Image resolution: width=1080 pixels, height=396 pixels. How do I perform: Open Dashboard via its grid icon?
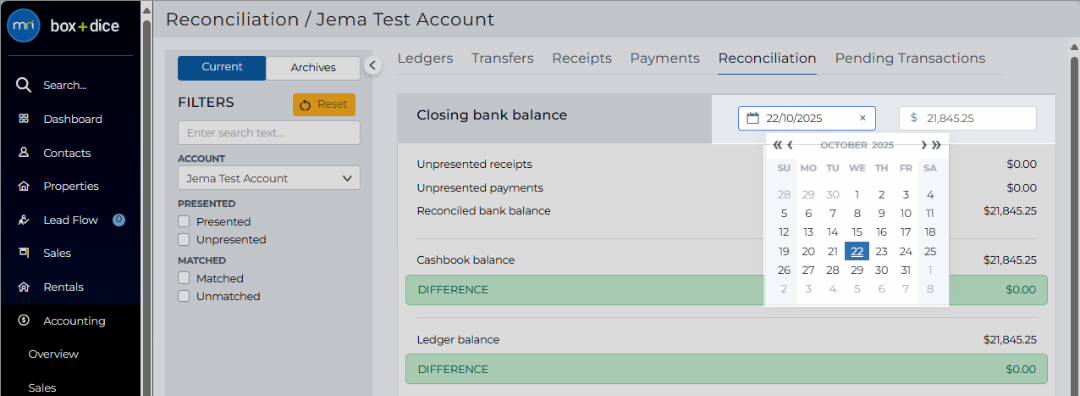point(23,119)
